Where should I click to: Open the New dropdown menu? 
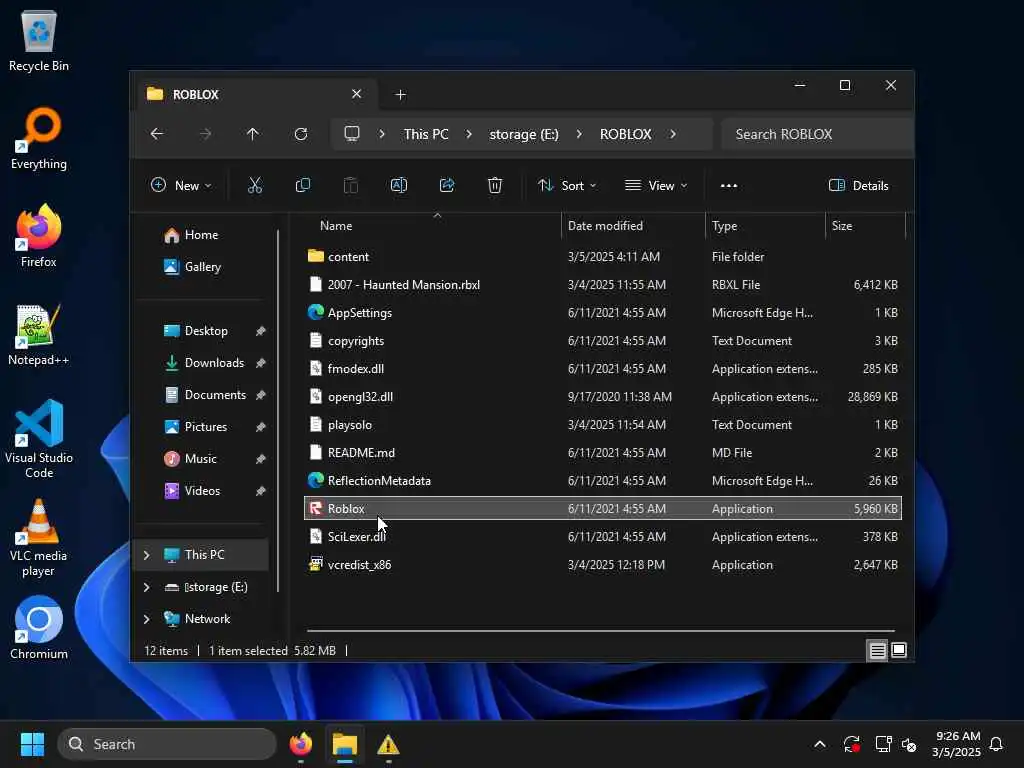click(181, 185)
